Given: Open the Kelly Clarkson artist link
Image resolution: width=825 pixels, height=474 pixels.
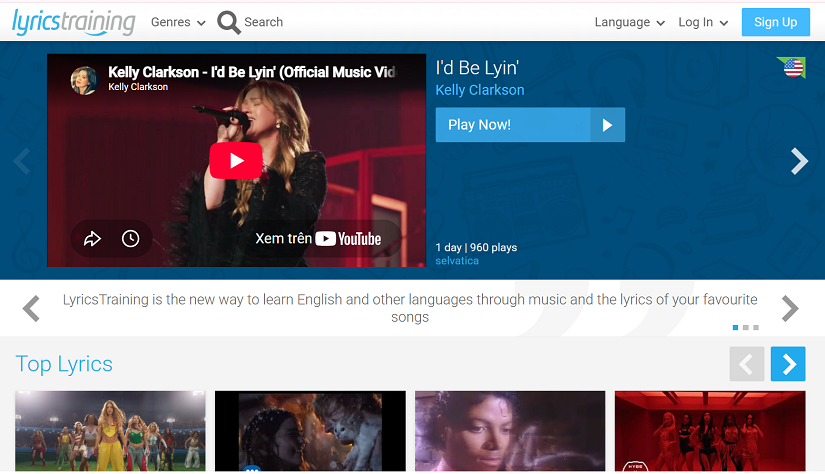Looking at the screenshot, I should click(480, 90).
